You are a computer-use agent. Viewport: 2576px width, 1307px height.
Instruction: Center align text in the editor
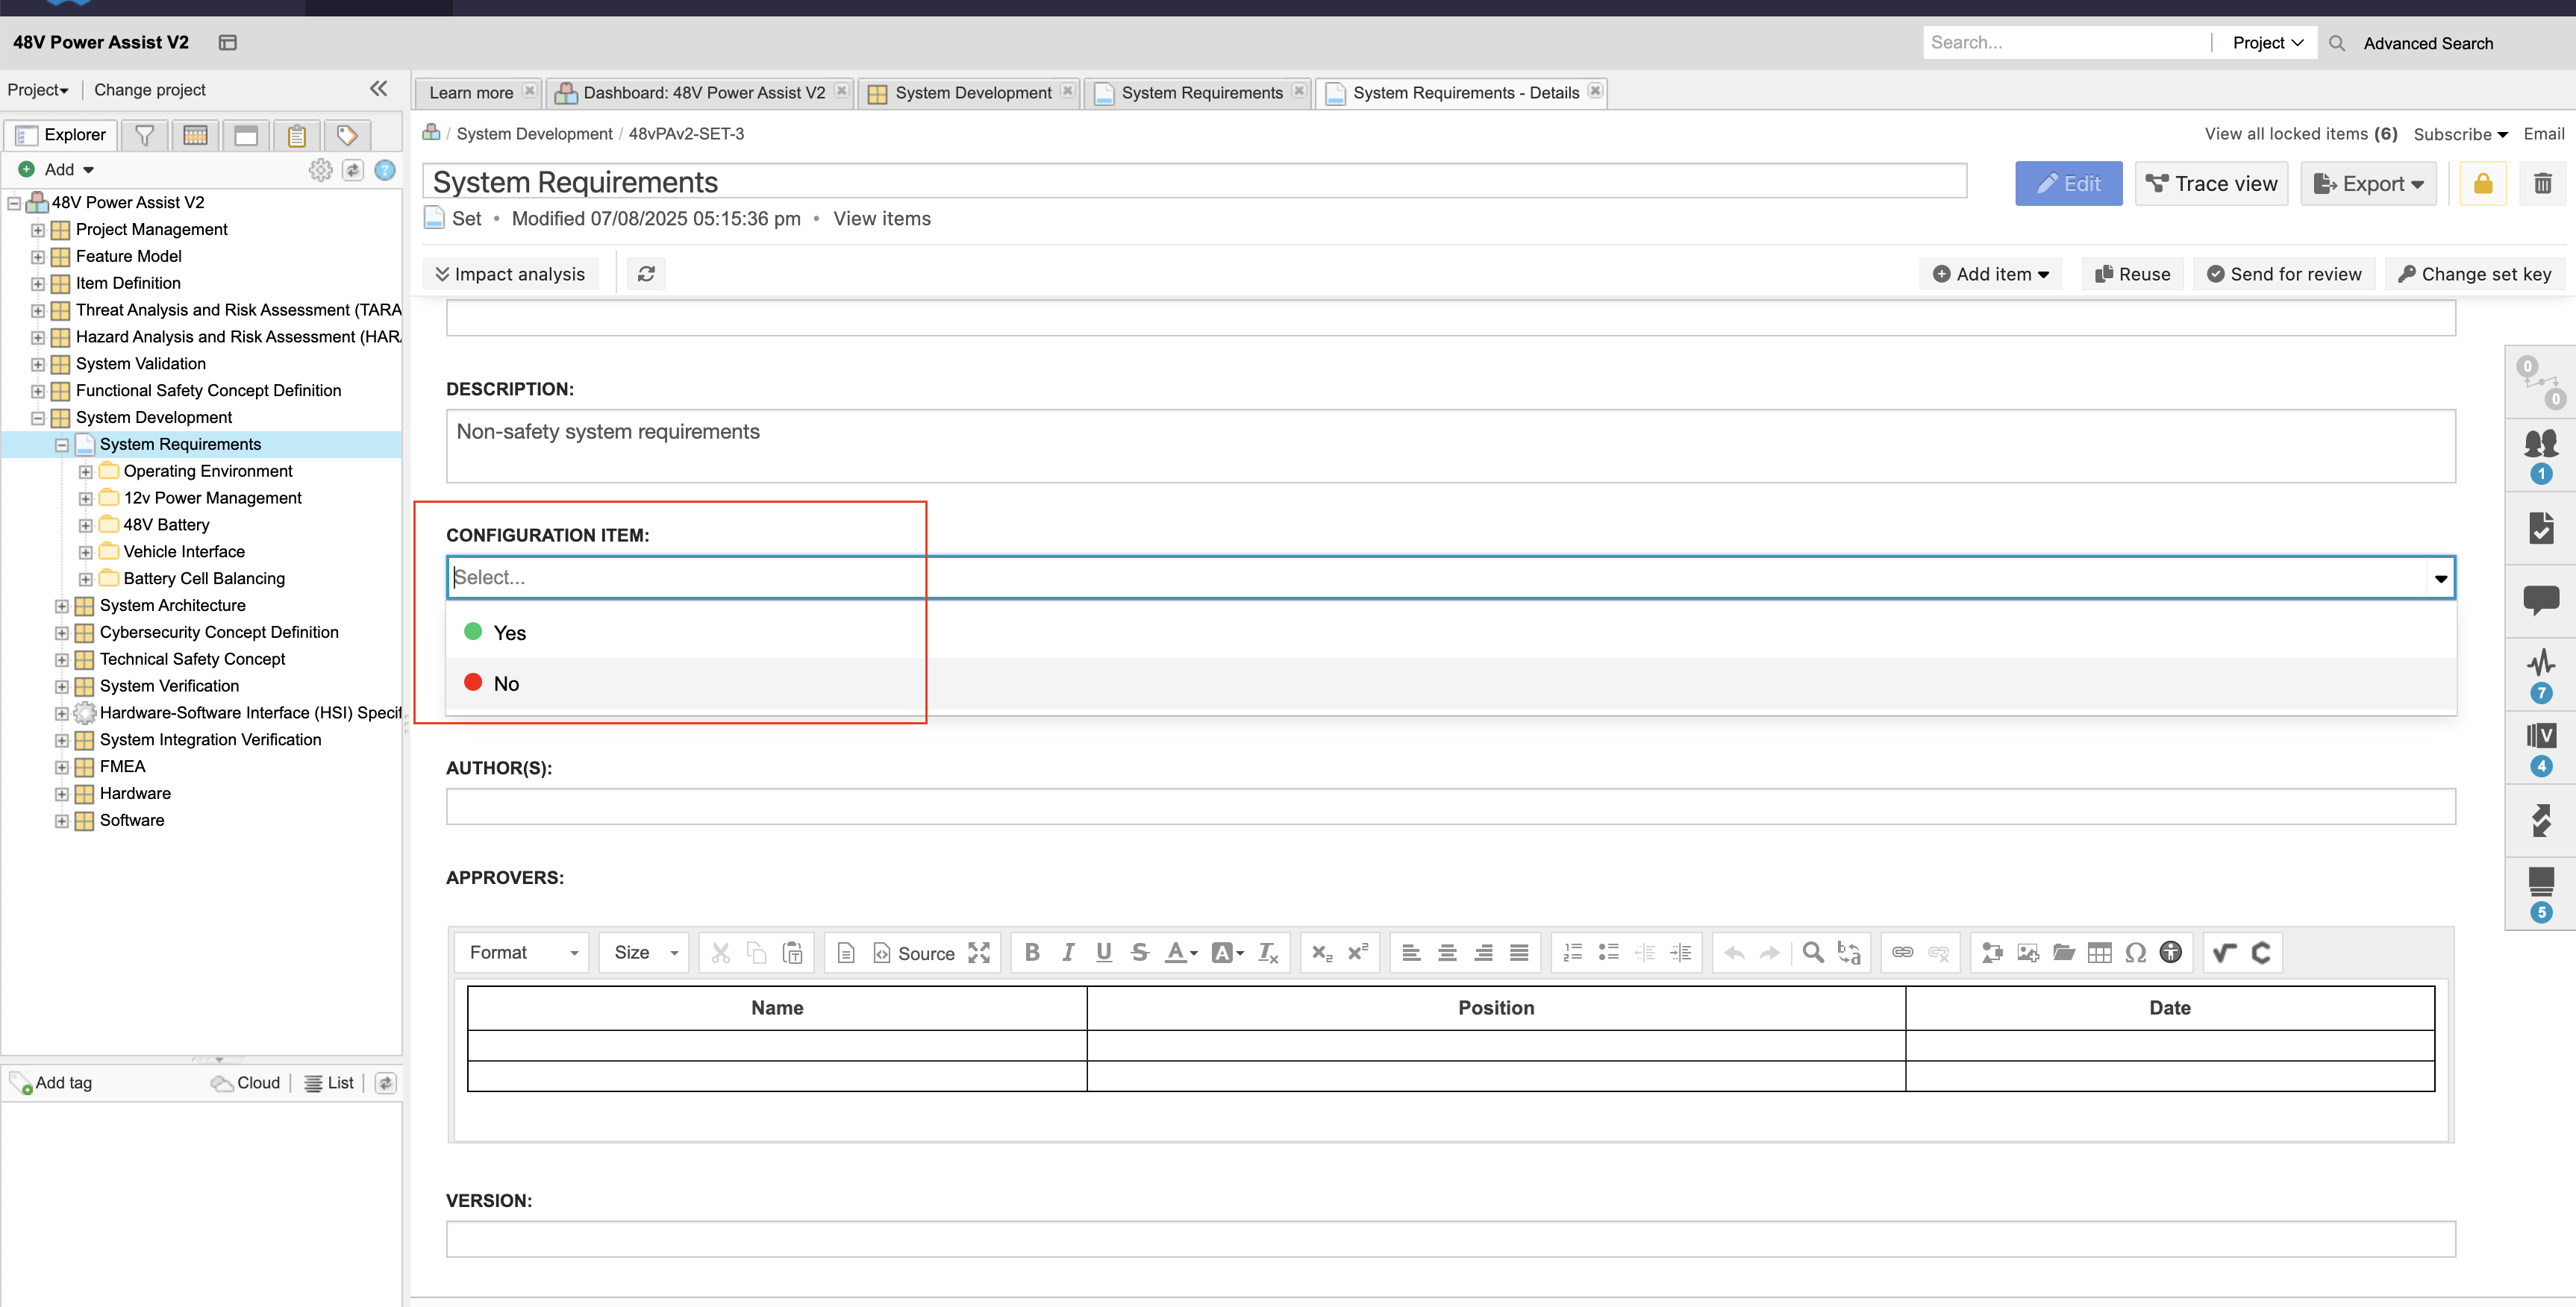tap(1447, 952)
